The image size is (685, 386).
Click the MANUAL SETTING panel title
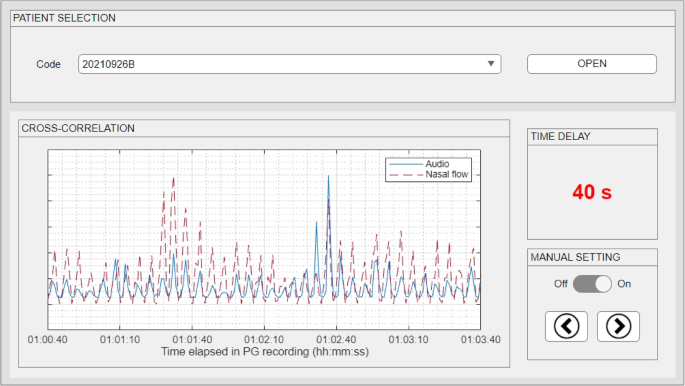tap(575, 257)
